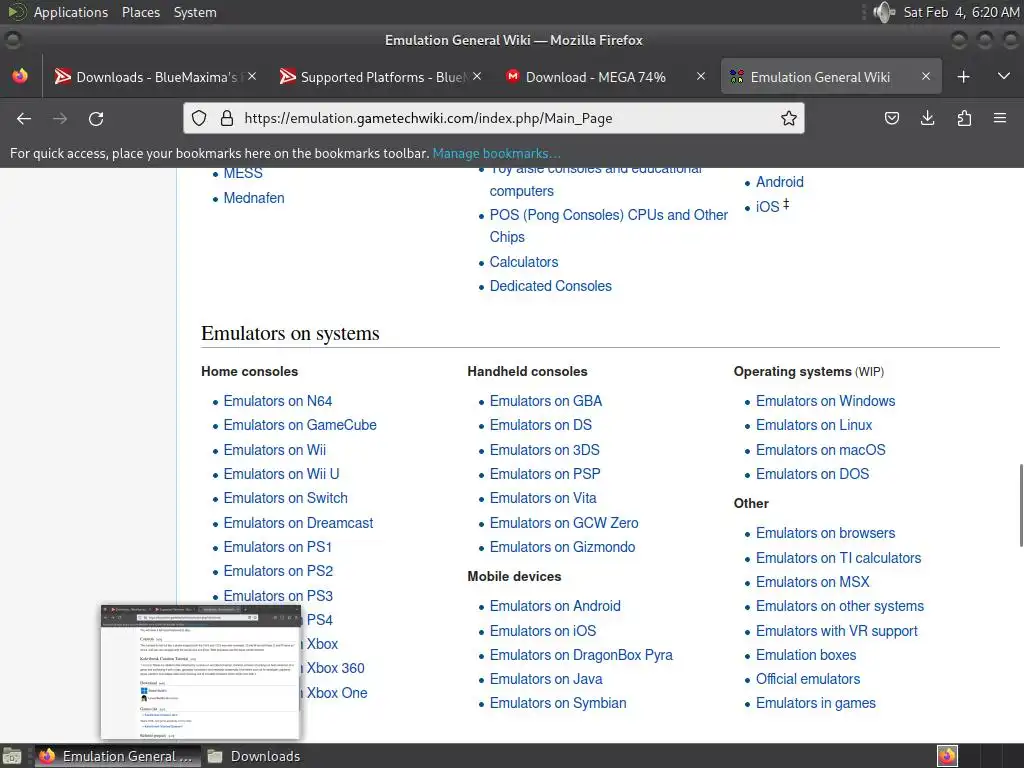Click the tracking protection shield icon
The height and width of the screenshot is (768, 1024).
pyautogui.click(x=199, y=118)
